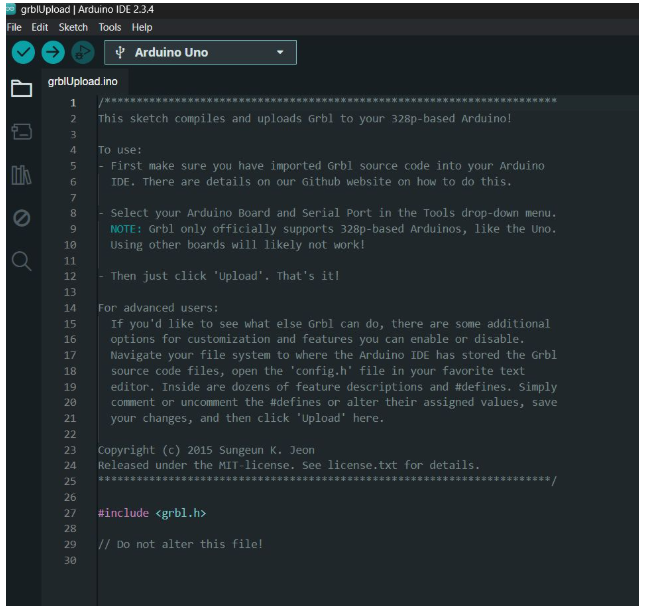The image size is (647, 612).
Task: Click 'Using other boards will likely not work!' line
Action: (238, 245)
